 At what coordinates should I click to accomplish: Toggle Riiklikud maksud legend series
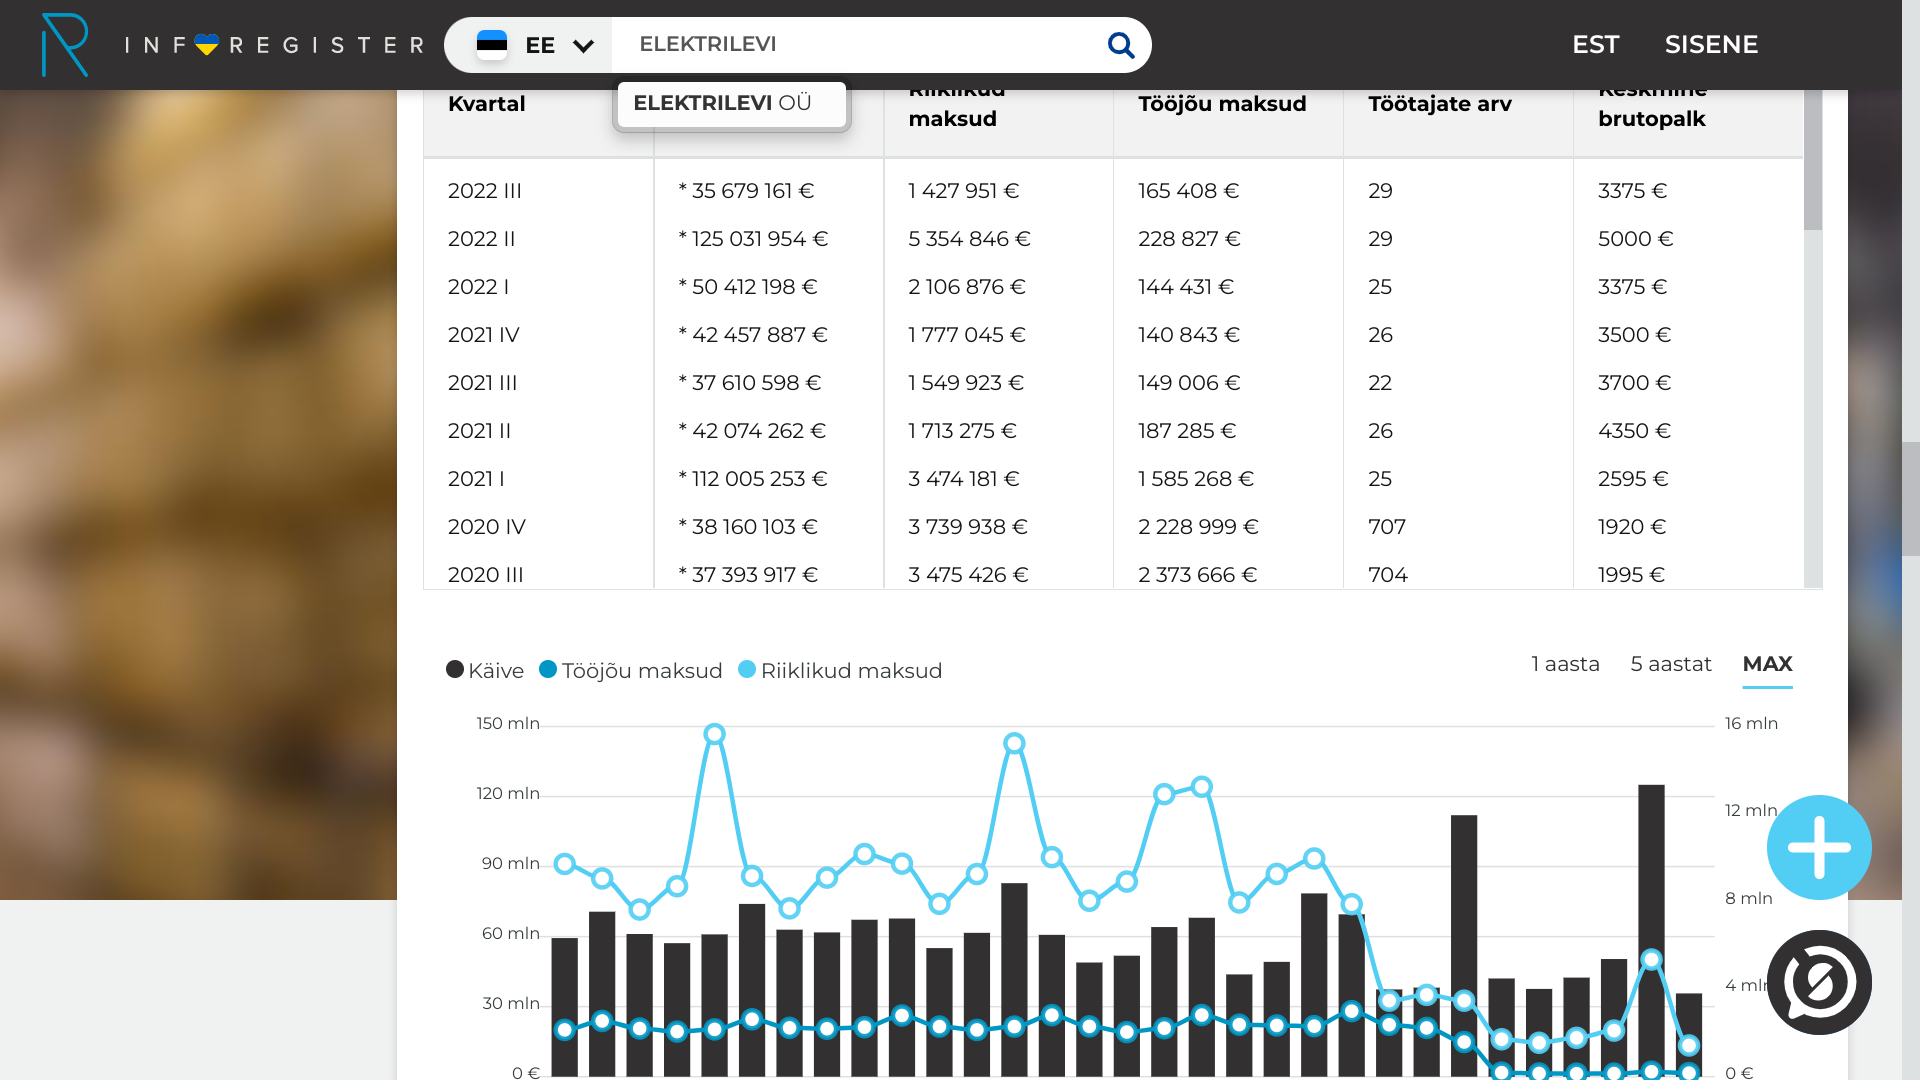pyautogui.click(x=840, y=670)
